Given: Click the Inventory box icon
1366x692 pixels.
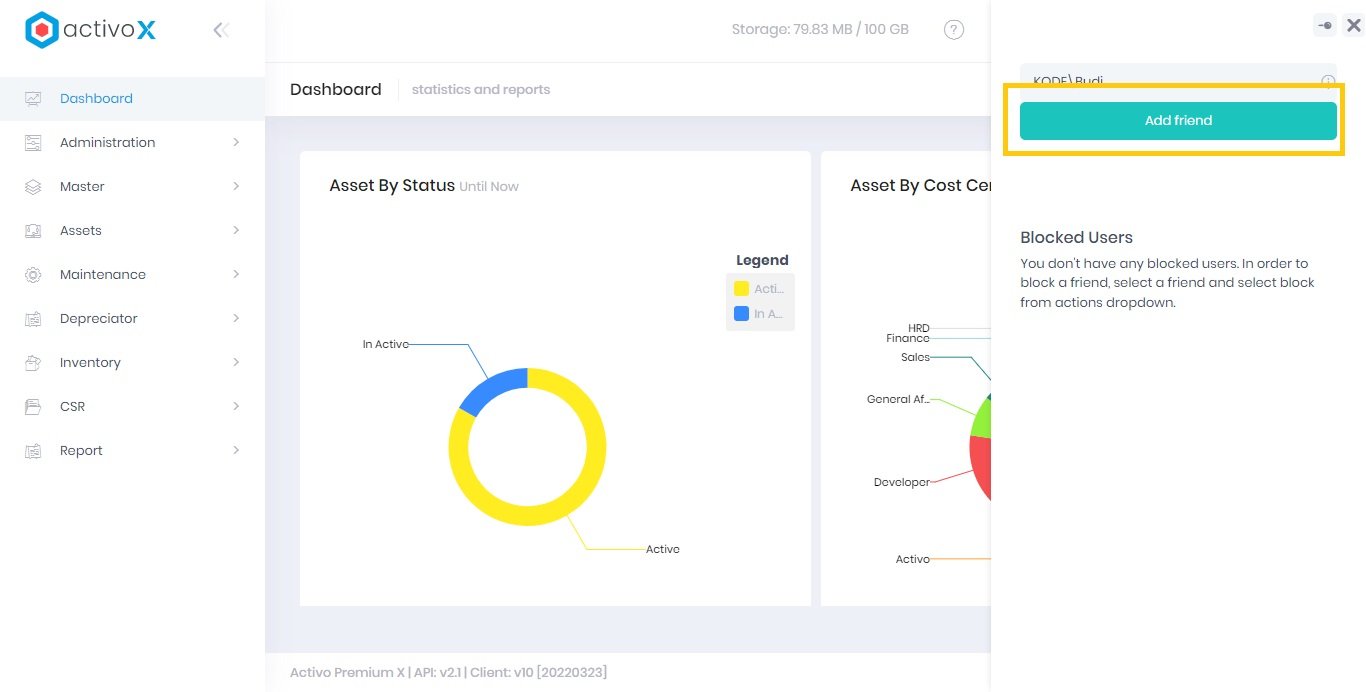Looking at the screenshot, I should [33, 362].
